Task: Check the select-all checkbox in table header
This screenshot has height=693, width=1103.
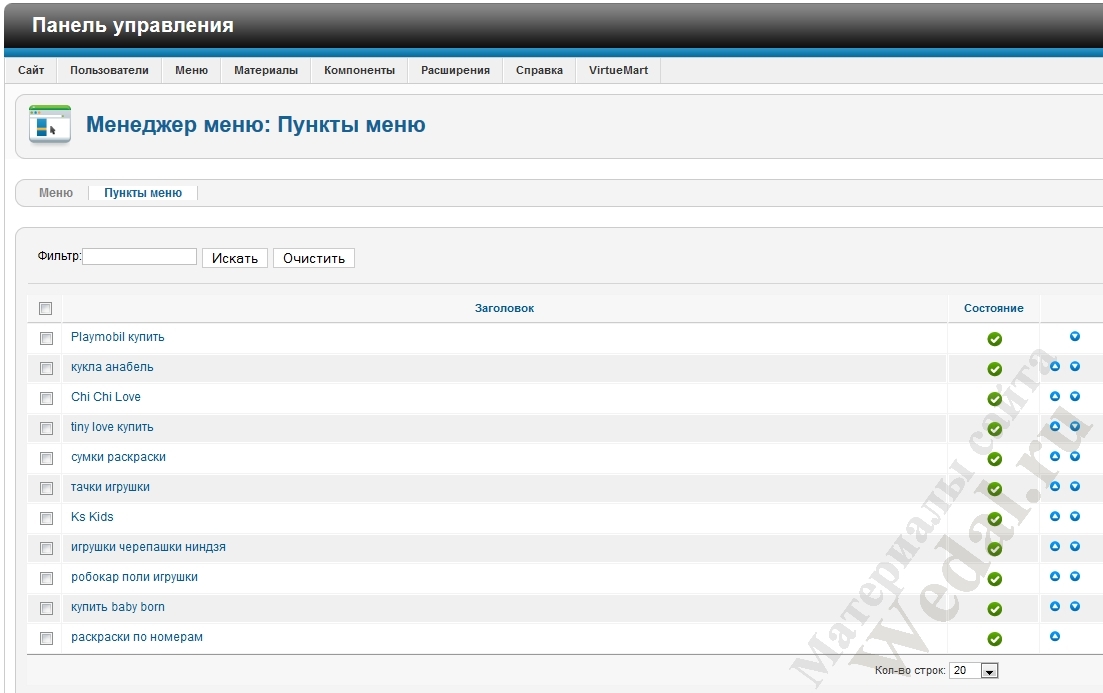Action: pyautogui.click(x=45, y=309)
